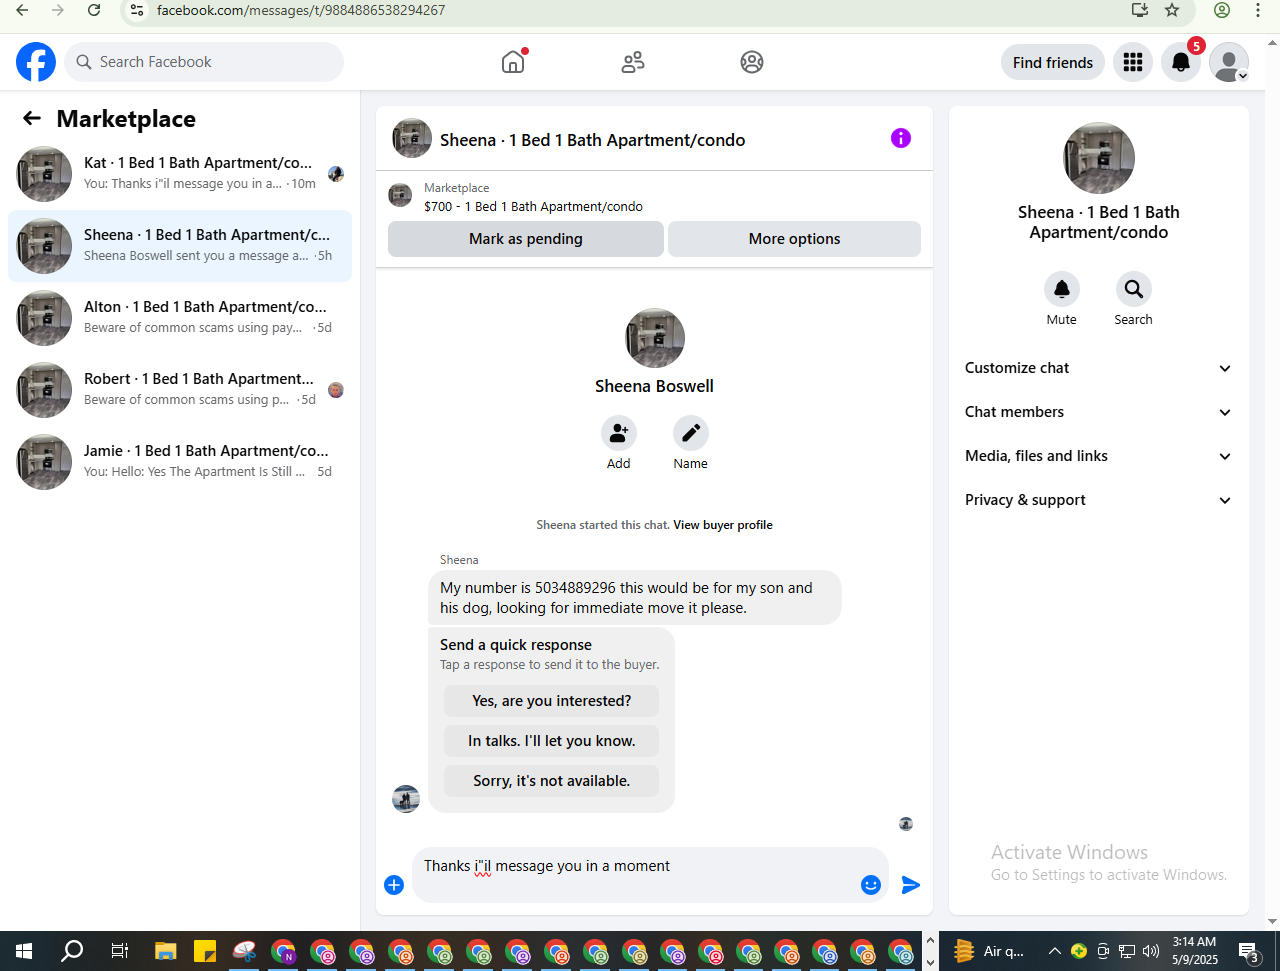The image size is (1280, 971).
Task: Bookmark this page star icon
Action: tap(1172, 10)
